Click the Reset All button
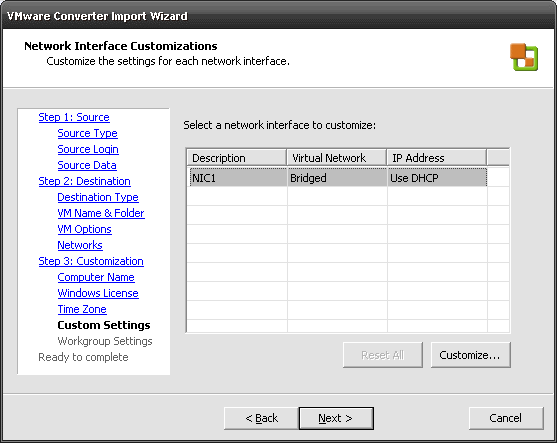 tap(383, 355)
